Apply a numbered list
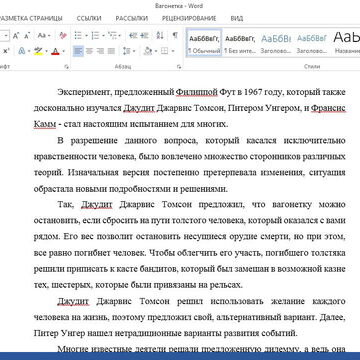 click(x=95, y=36)
